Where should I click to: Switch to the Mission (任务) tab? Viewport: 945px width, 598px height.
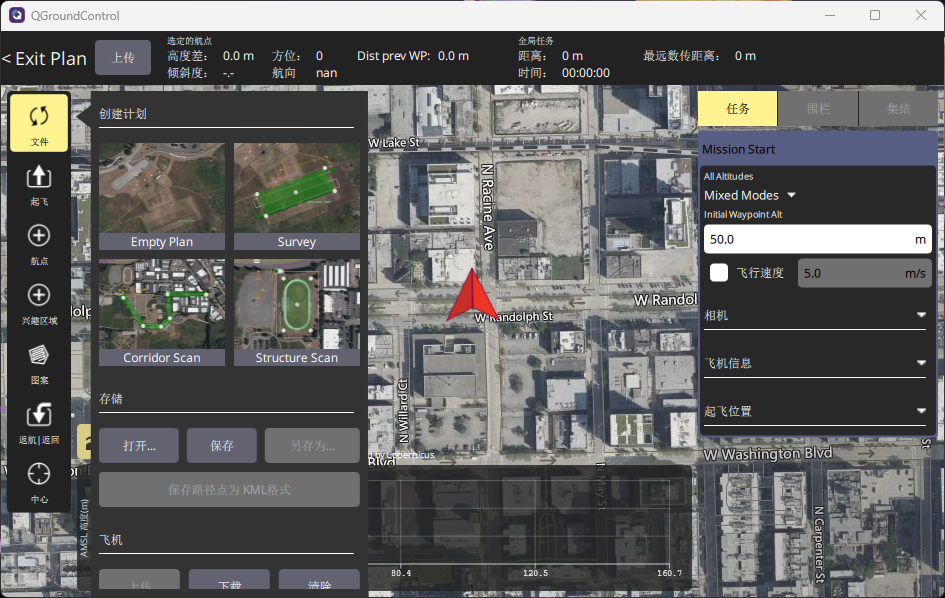click(x=738, y=109)
